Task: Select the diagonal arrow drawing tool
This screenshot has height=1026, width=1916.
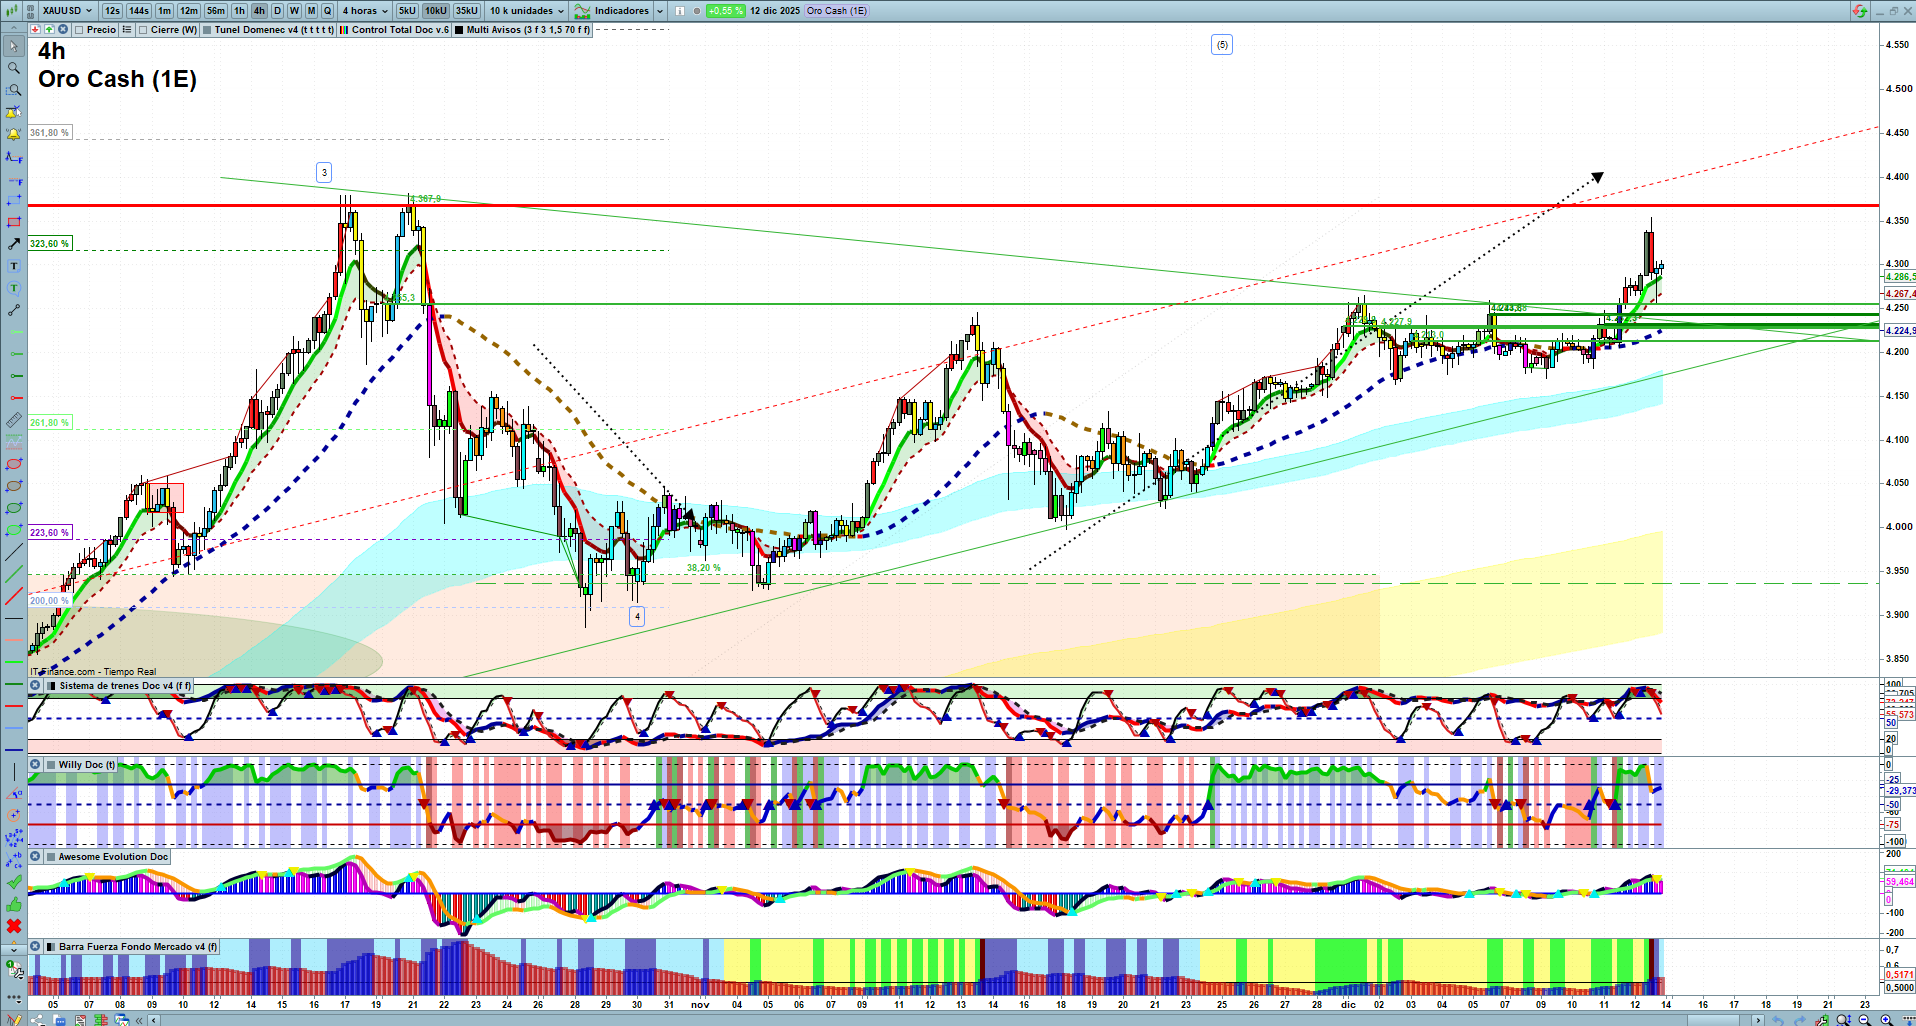Action: 14,244
